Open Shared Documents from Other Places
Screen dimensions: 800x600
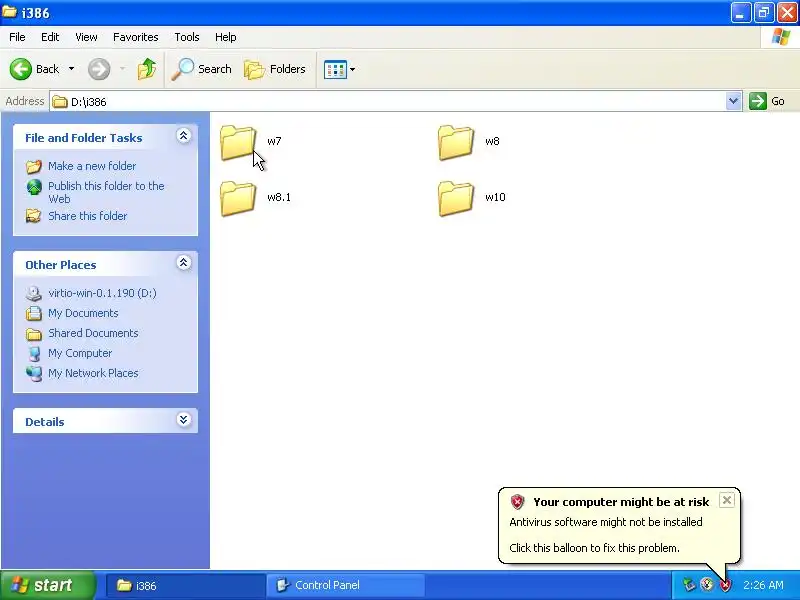point(93,333)
